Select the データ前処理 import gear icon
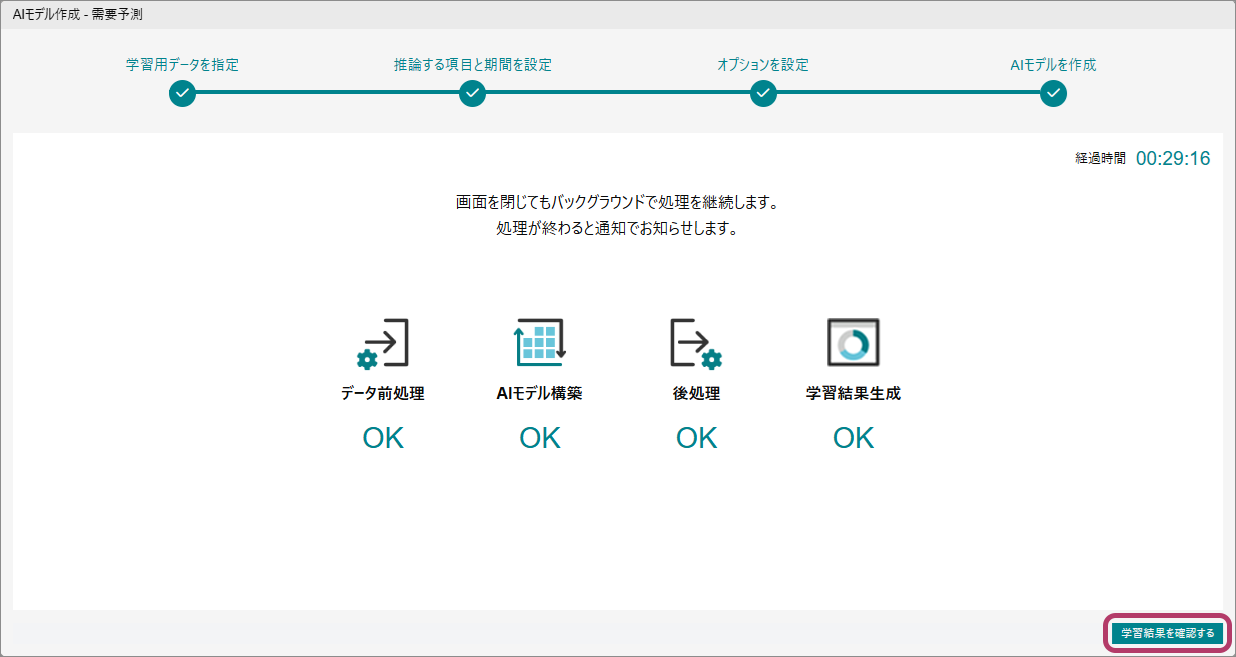1236x657 pixels. [383, 344]
